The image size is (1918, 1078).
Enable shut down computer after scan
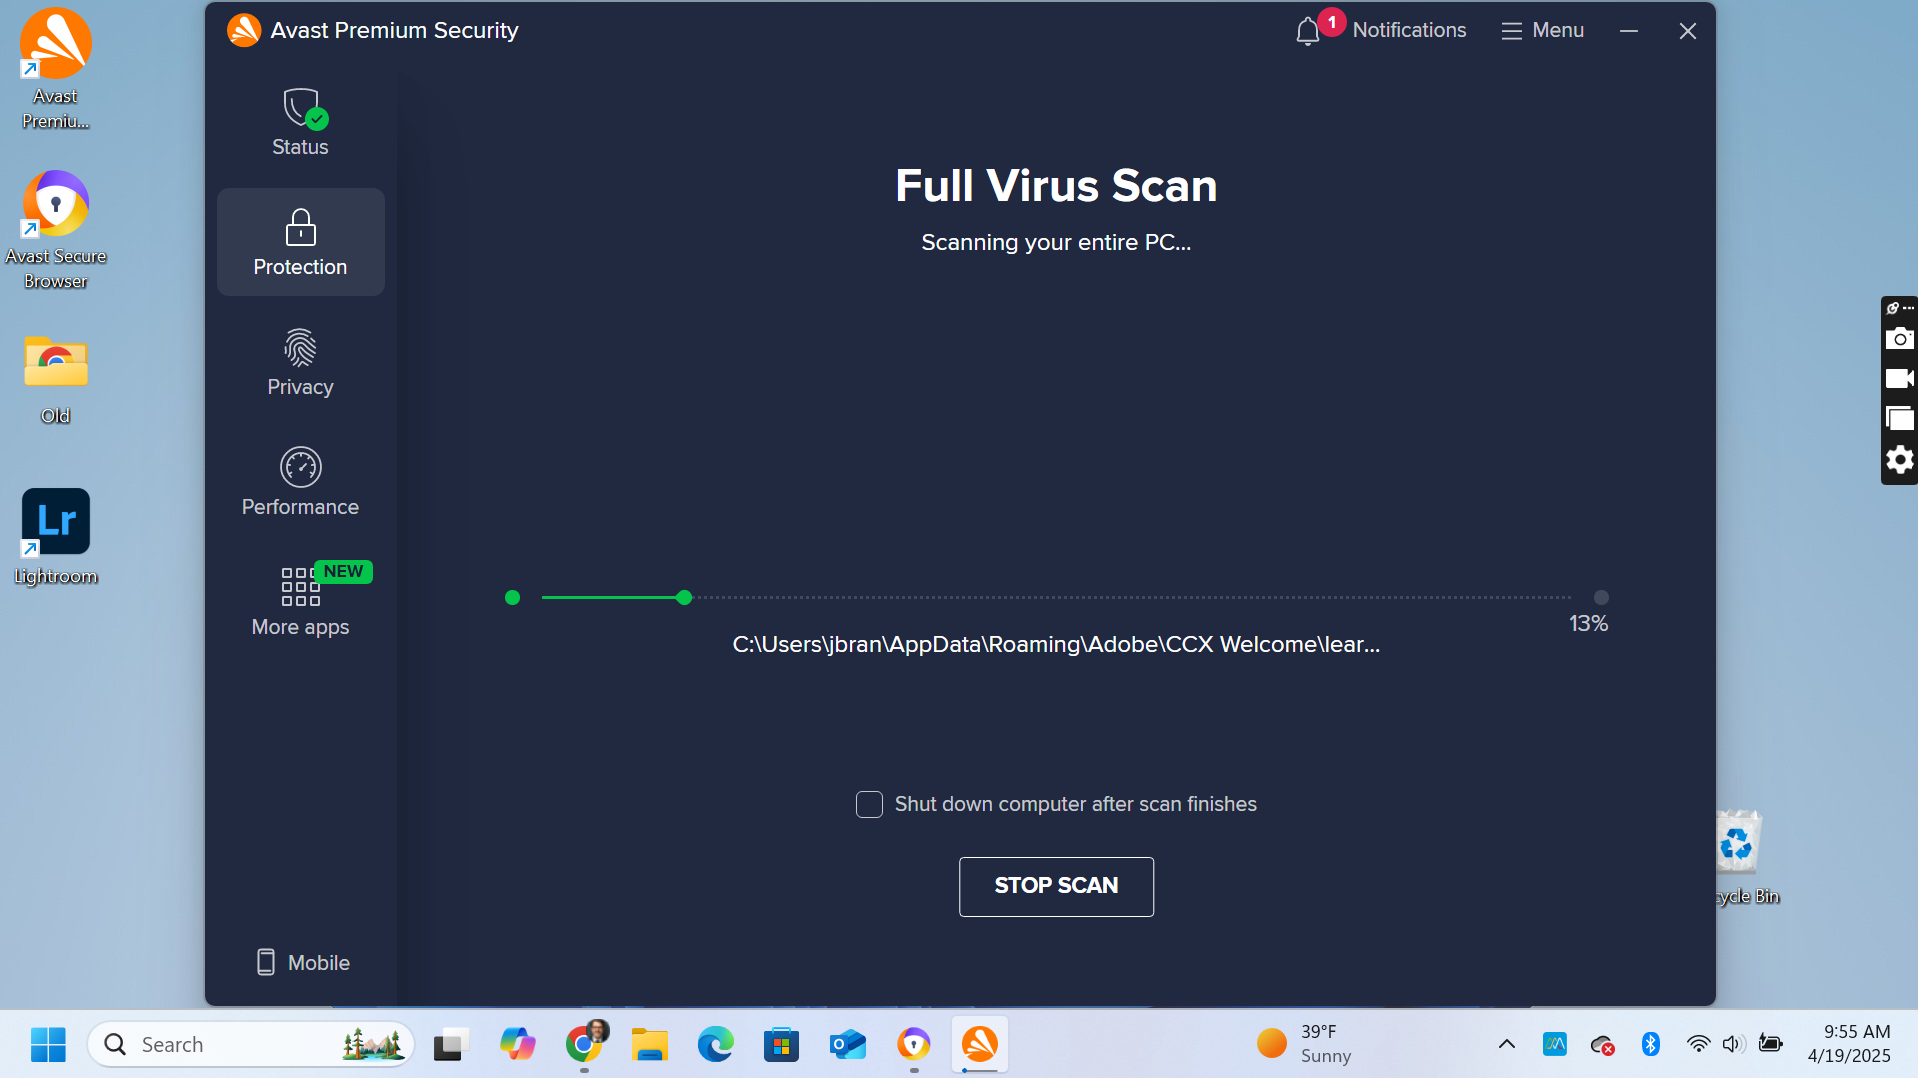[x=869, y=804]
